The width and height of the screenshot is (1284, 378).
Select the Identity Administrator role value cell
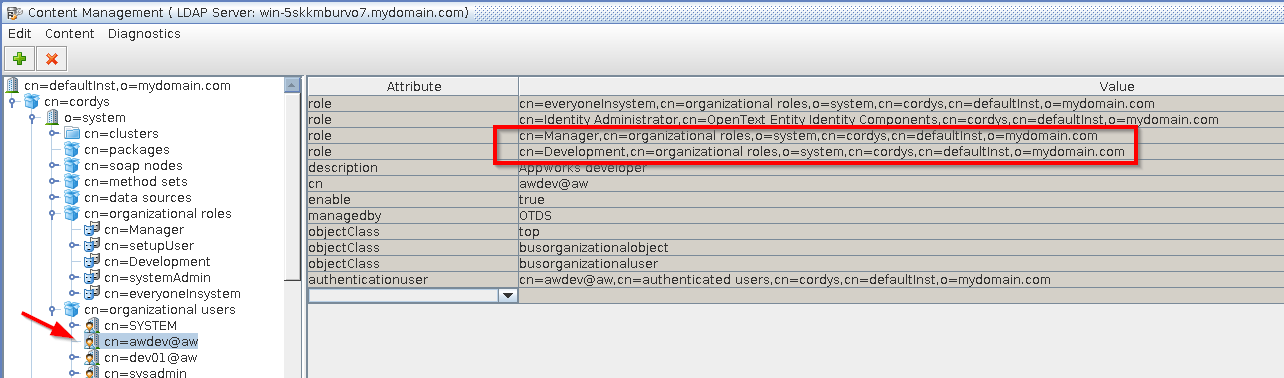[x=901, y=120]
